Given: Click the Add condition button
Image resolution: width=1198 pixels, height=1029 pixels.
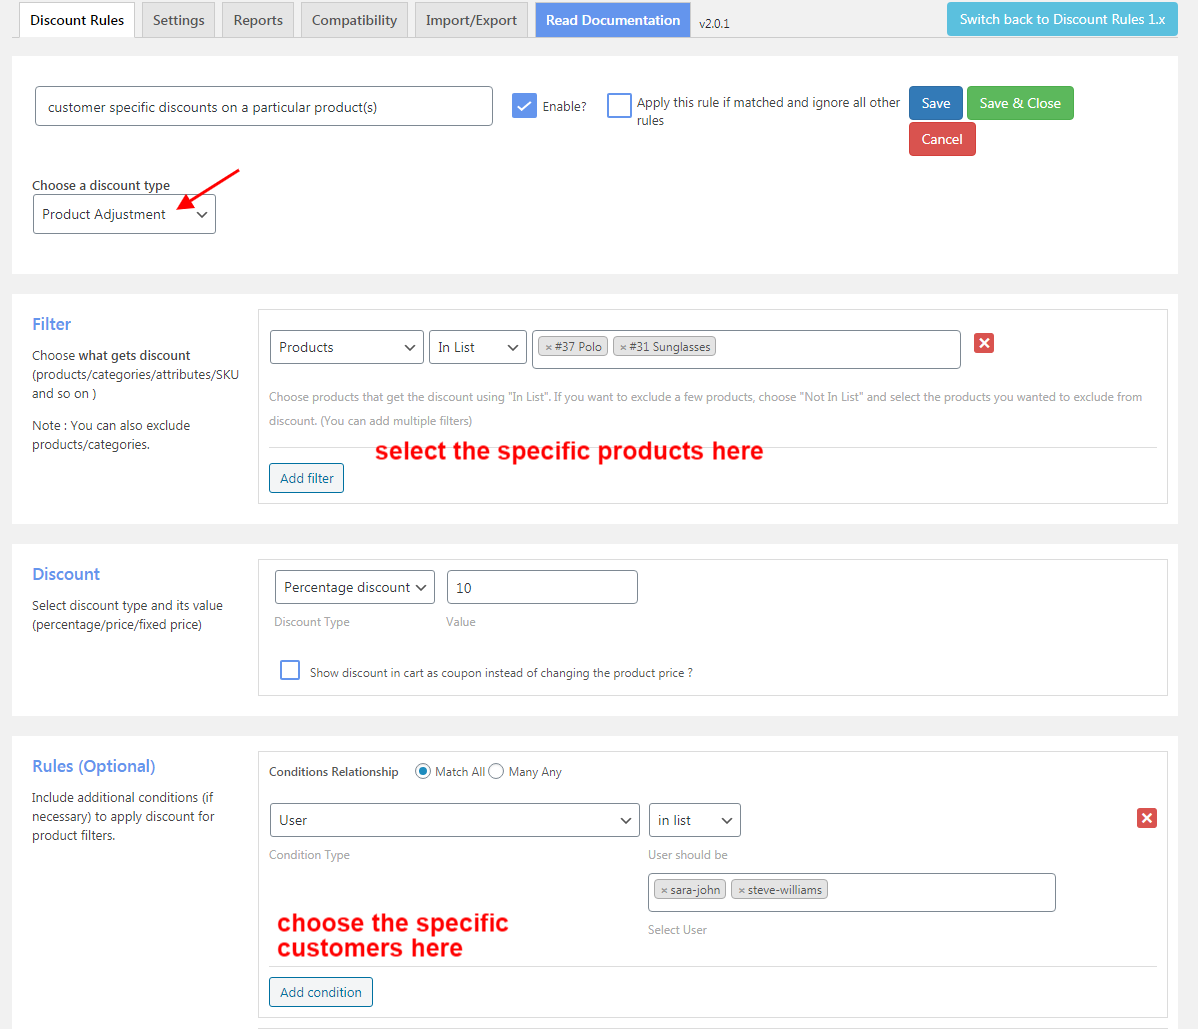Looking at the screenshot, I should [x=320, y=991].
